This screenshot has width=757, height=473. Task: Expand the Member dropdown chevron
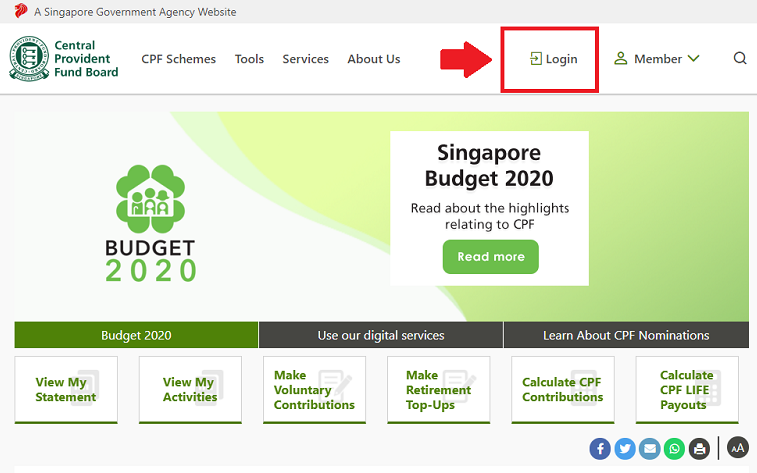pyautogui.click(x=693, y=58)
